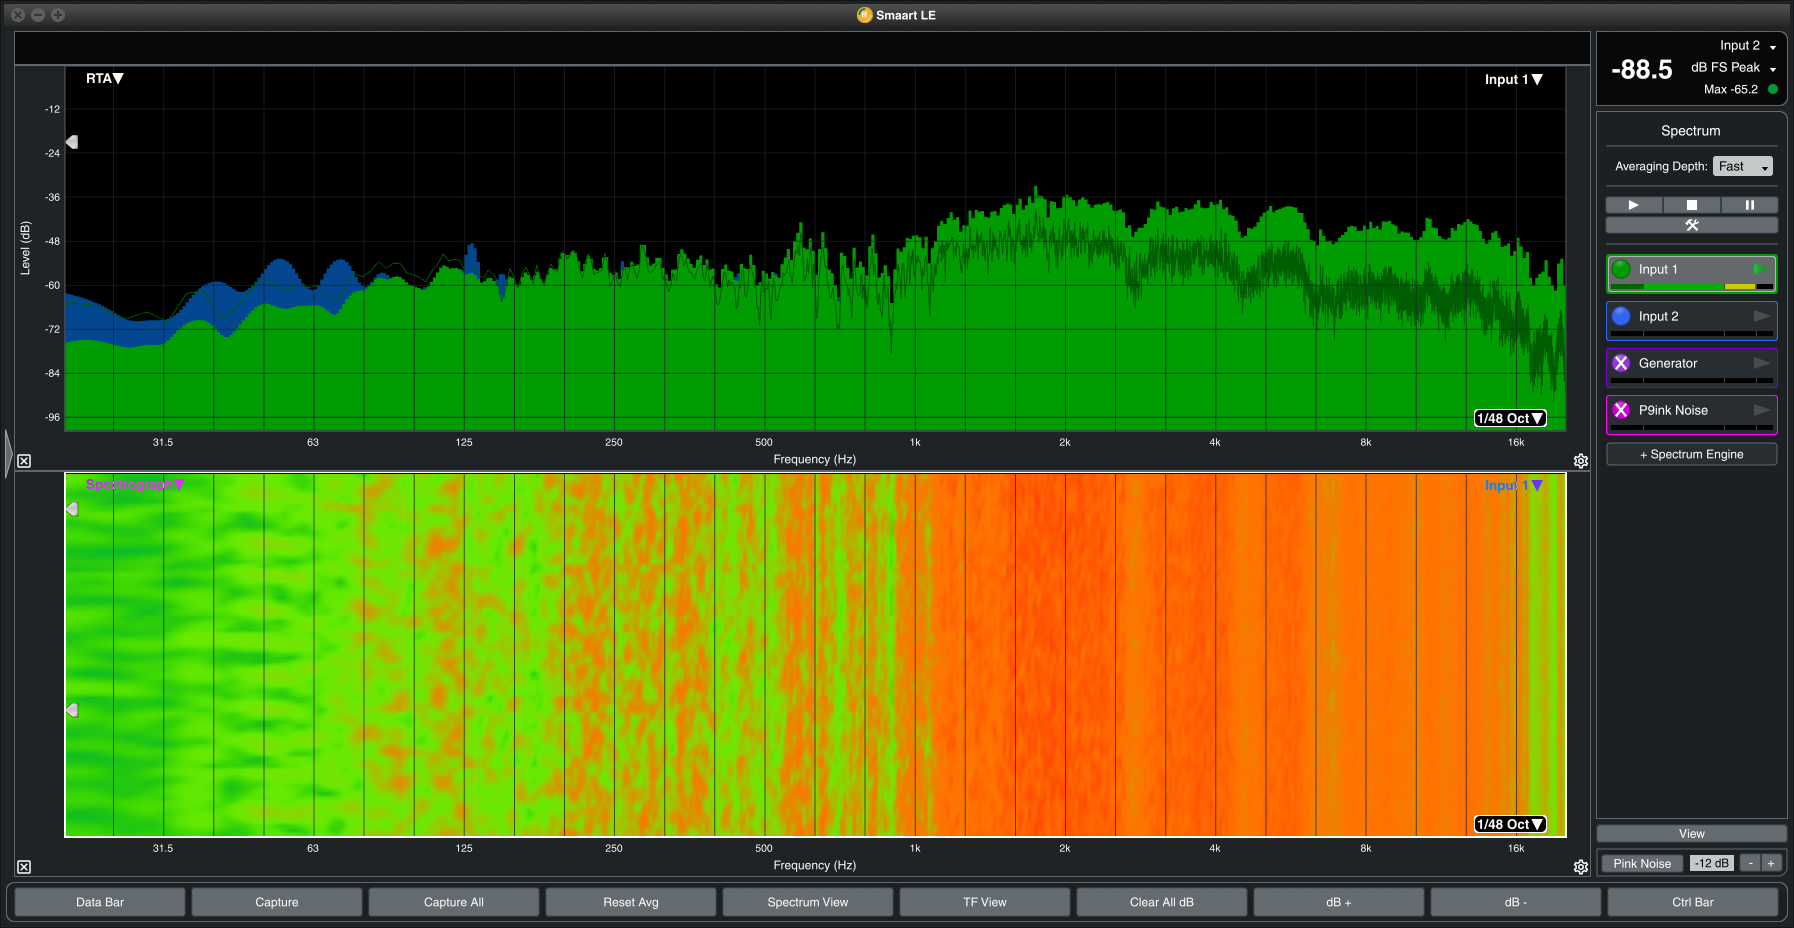Start Input 2 engine with its arrow
This screenshot has width=1794, height=928.
pyautogui.click(x=1761, y=316)
